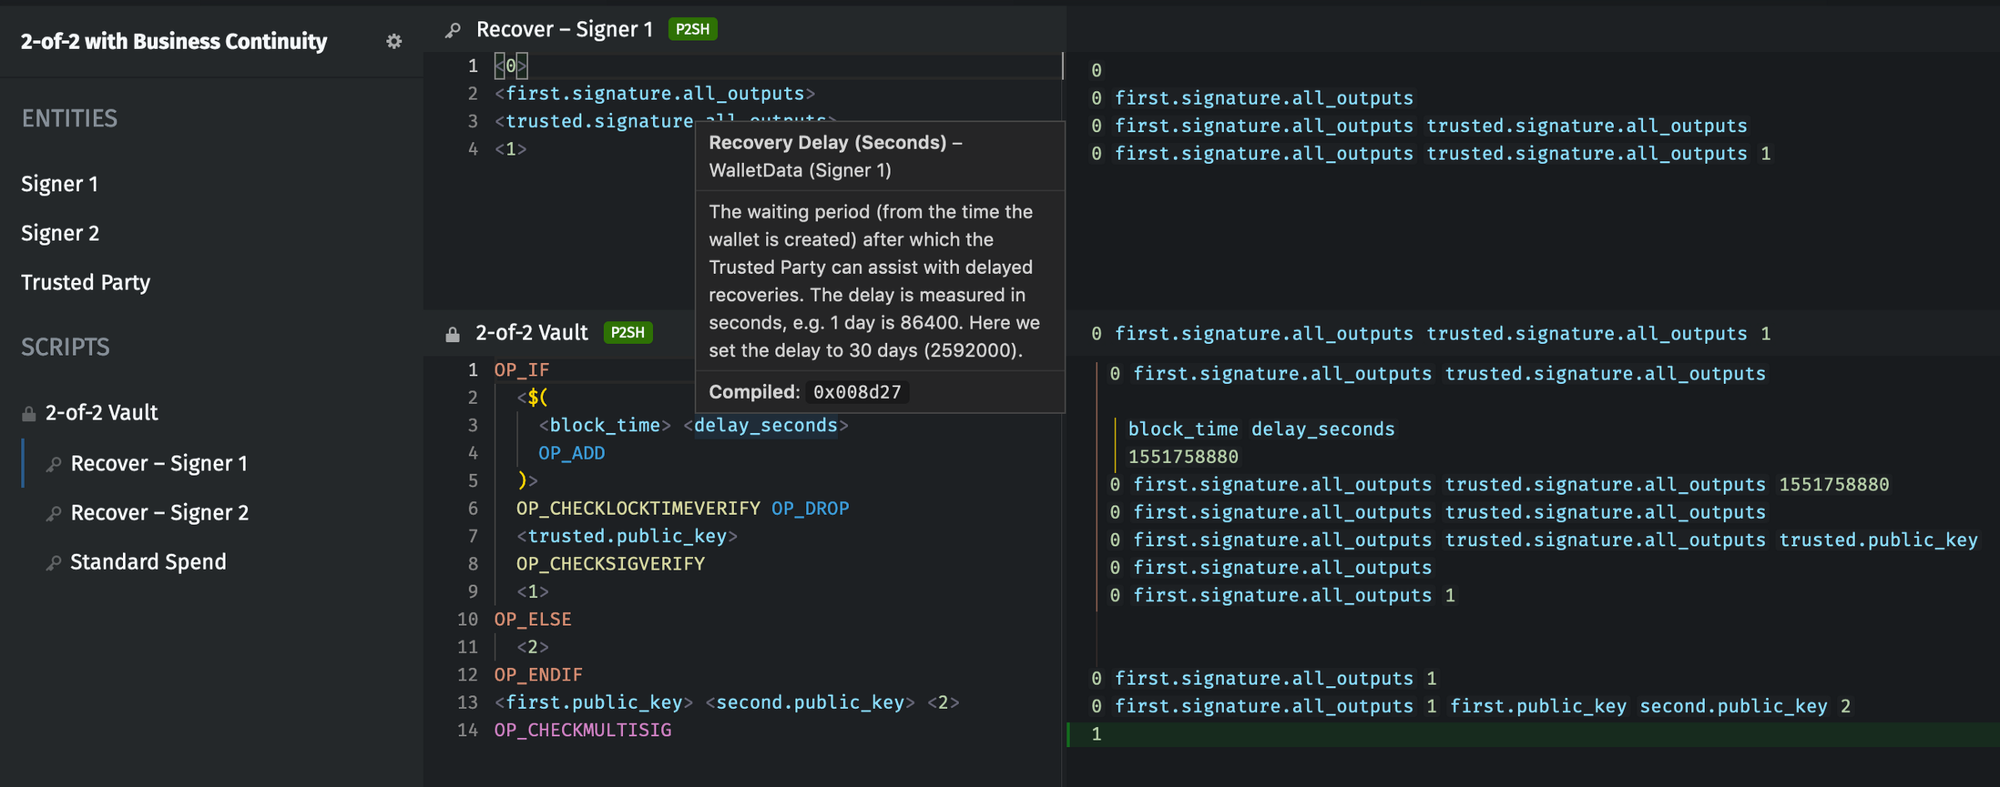This screenshot has height=787, width=2000.
Task: Click the block_time variable in line 3
Action: [x=605, y=425]
